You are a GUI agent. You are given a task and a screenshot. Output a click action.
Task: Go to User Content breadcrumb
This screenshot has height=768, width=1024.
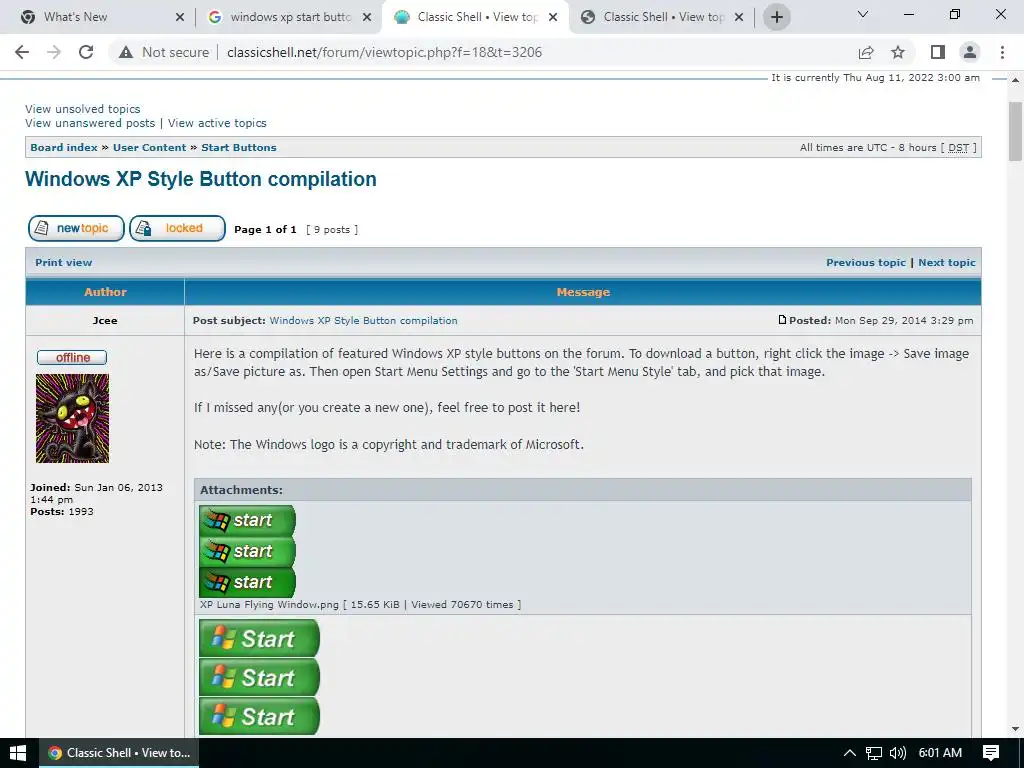150,148
